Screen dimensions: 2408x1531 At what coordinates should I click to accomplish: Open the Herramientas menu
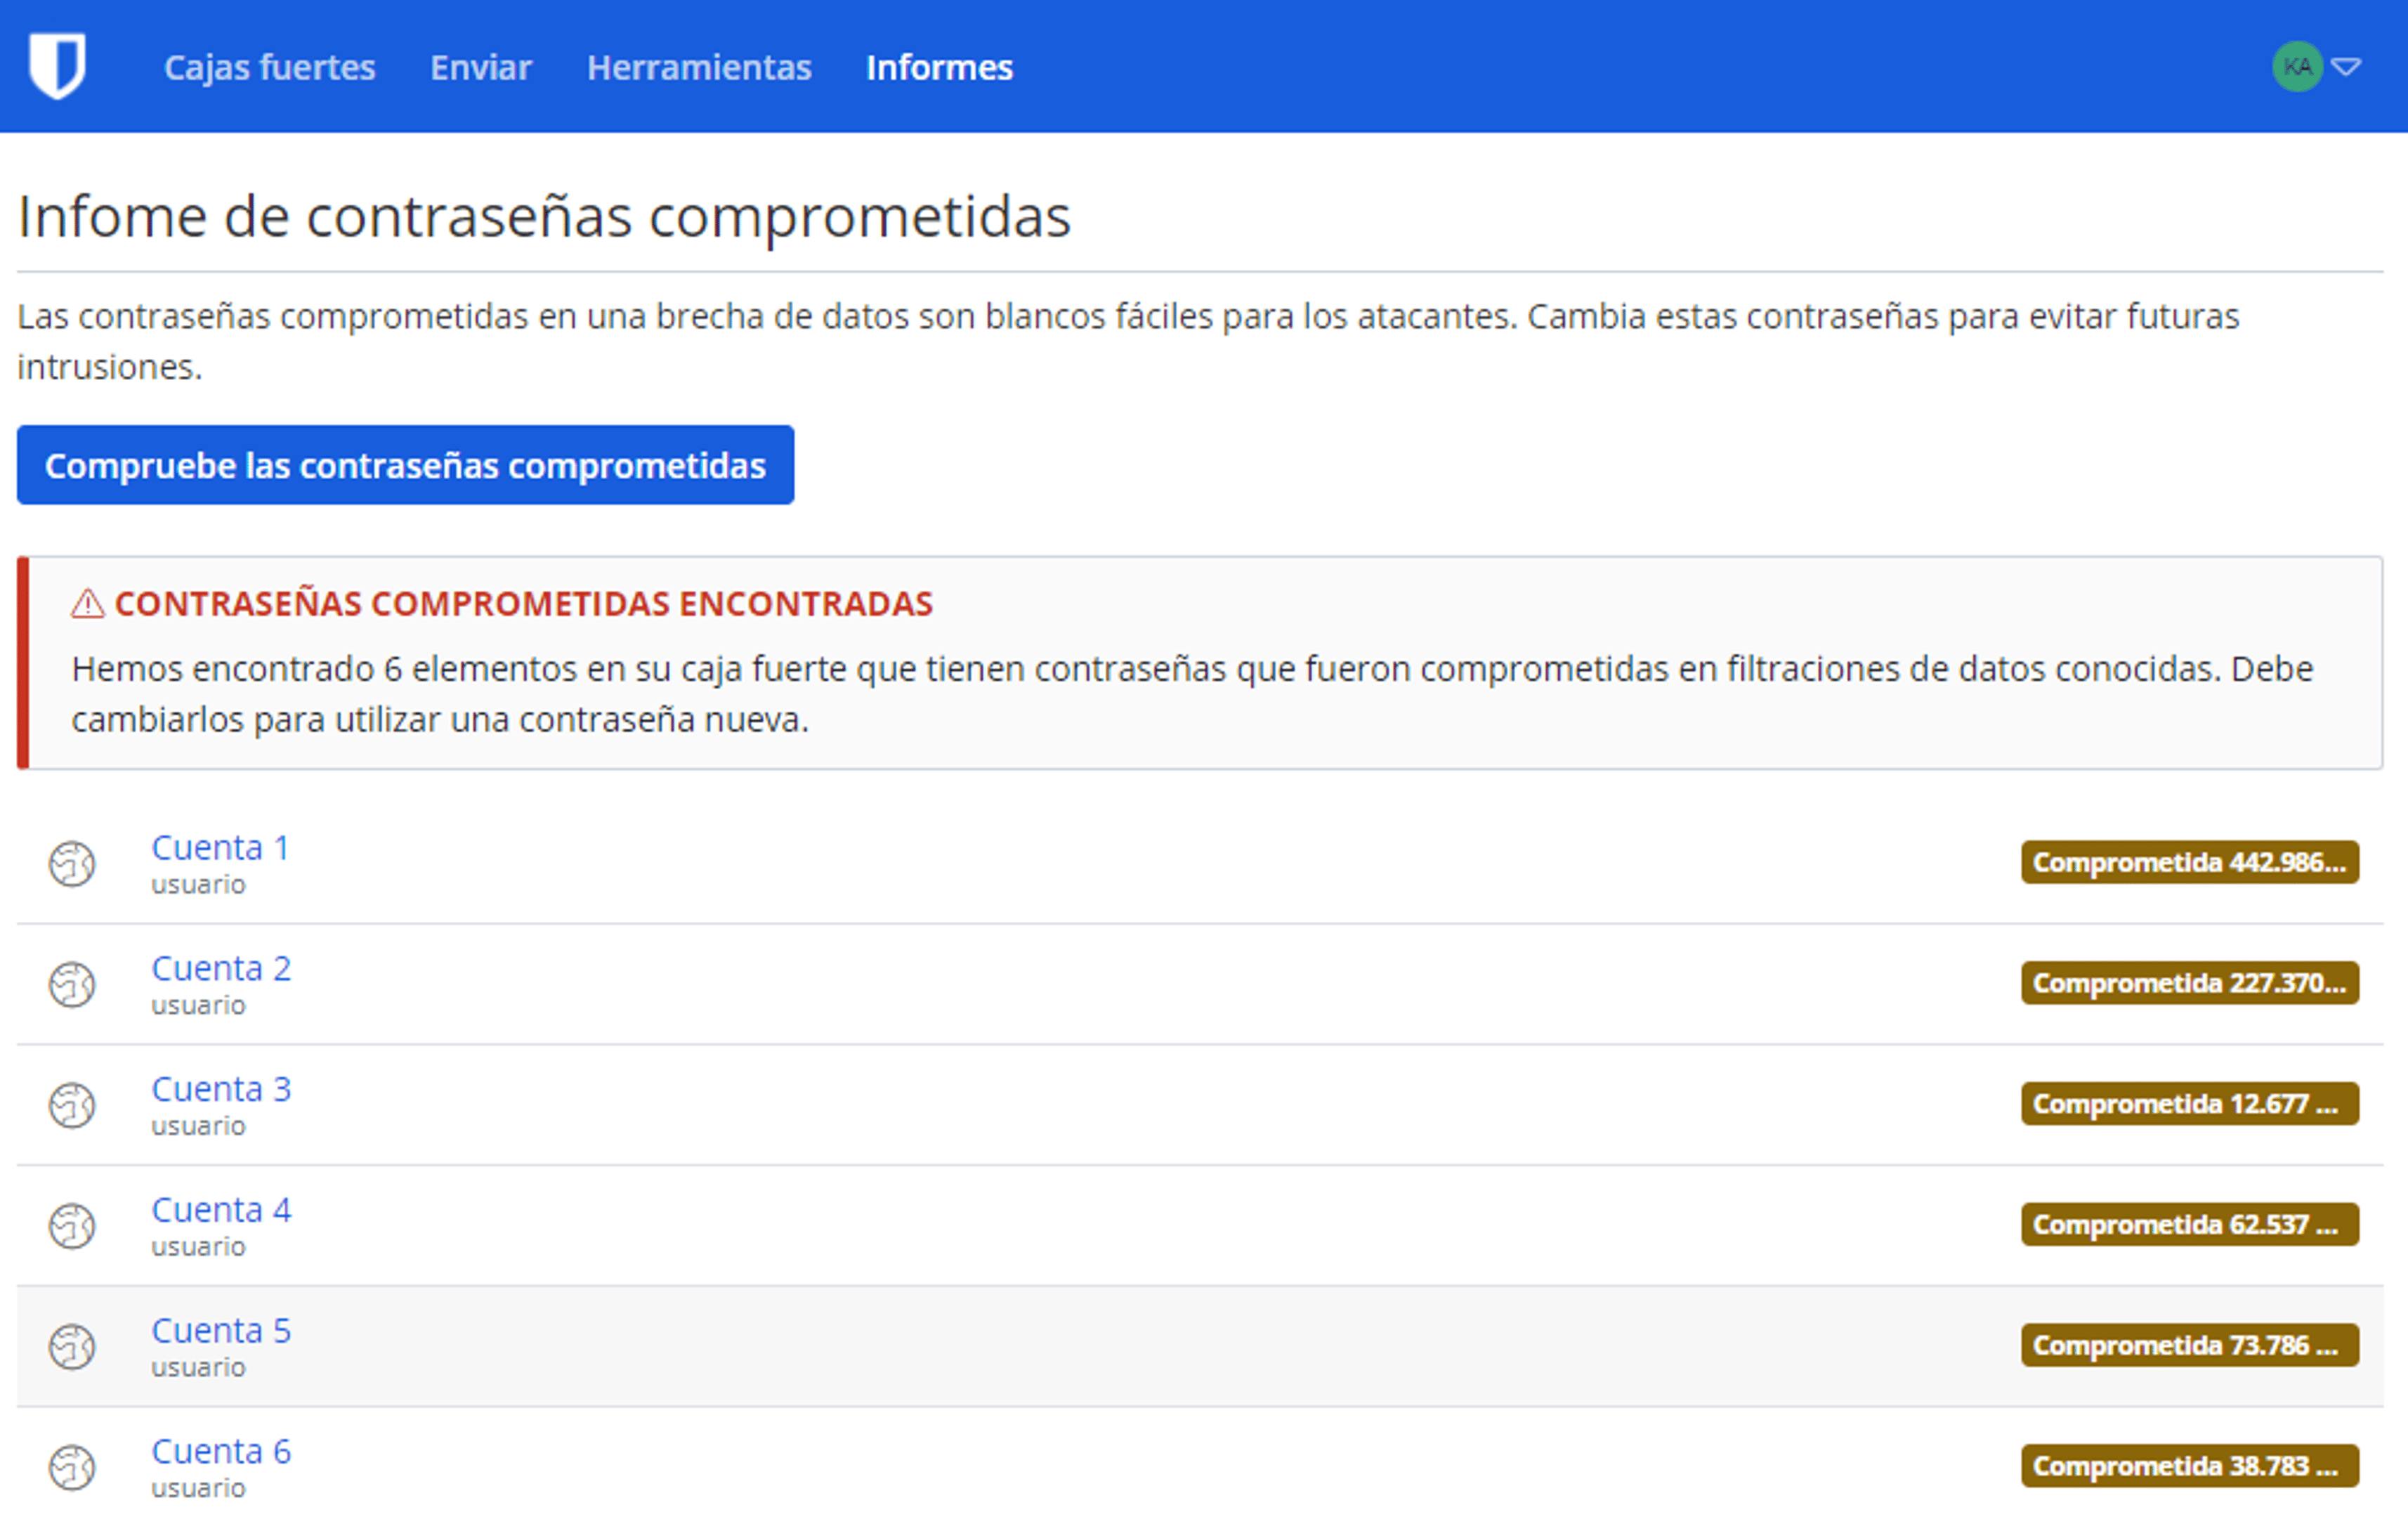pos(698,67)
